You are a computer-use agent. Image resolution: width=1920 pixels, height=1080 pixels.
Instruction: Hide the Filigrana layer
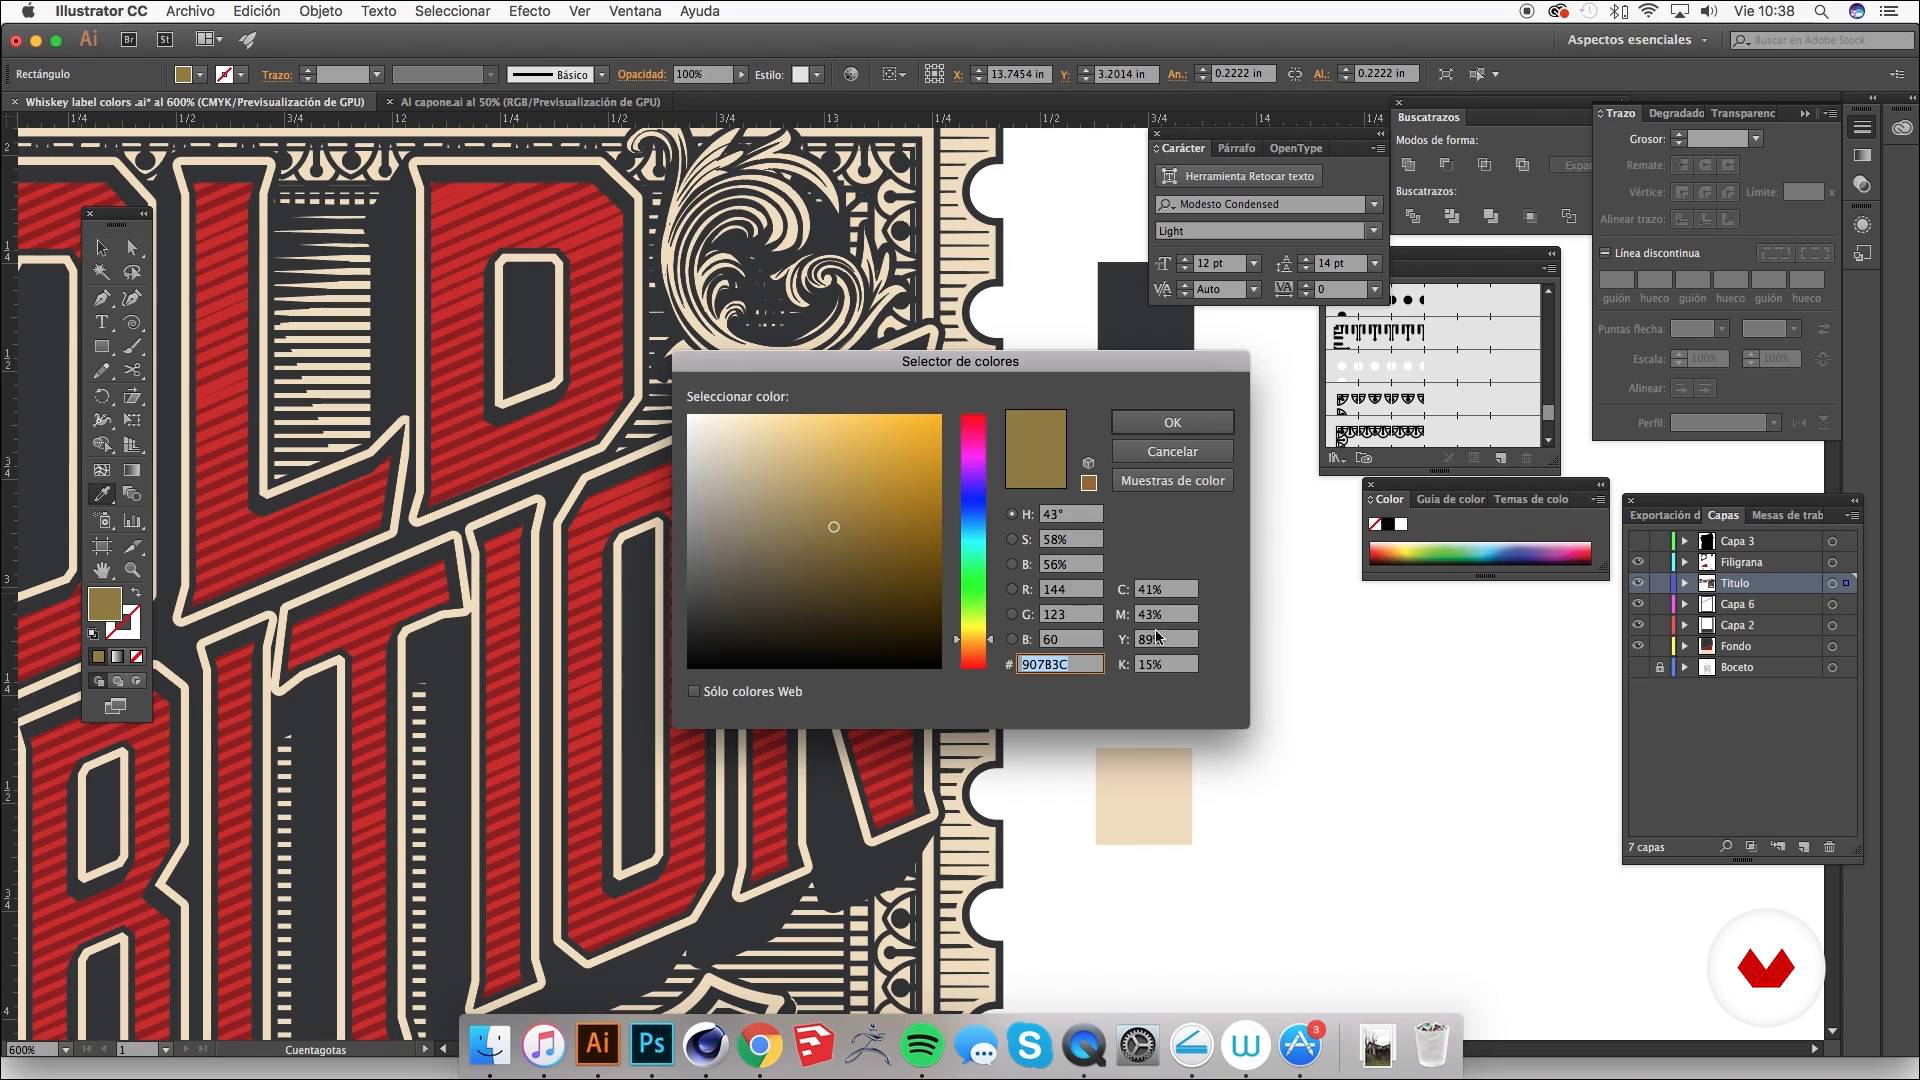[1638, 562]
